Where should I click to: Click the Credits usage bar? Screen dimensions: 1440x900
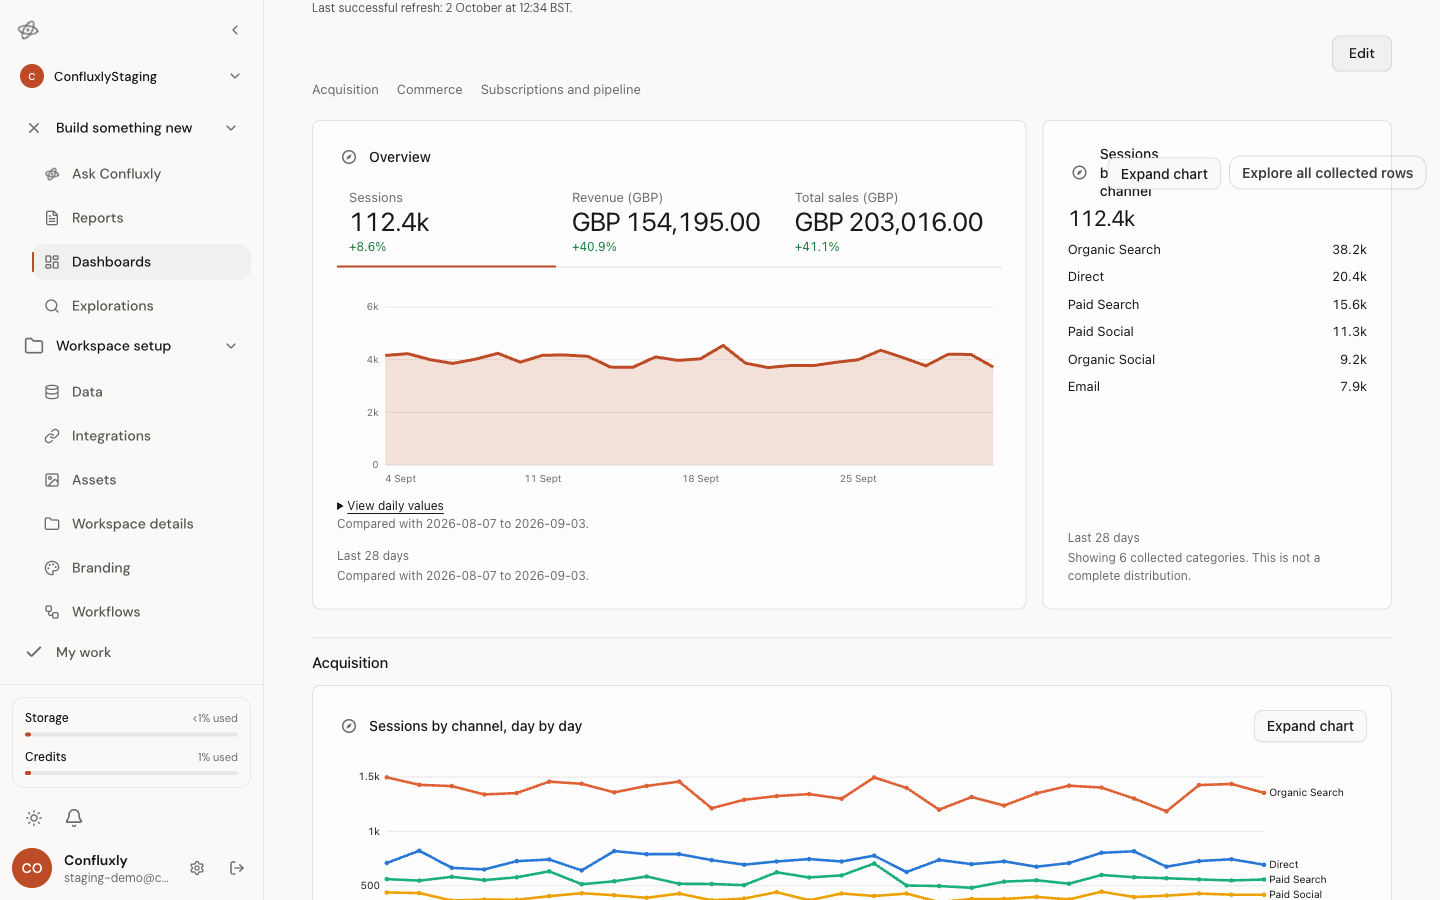131,773
